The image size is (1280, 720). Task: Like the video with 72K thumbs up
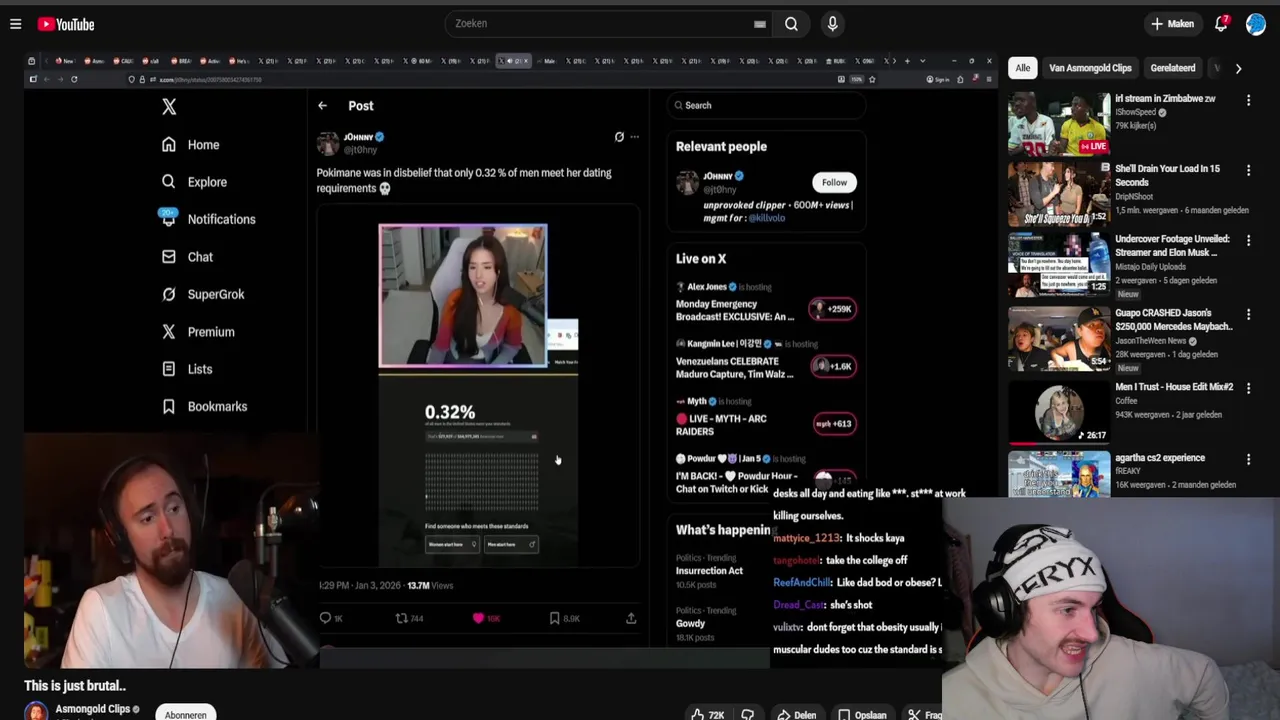coord(707,714)
